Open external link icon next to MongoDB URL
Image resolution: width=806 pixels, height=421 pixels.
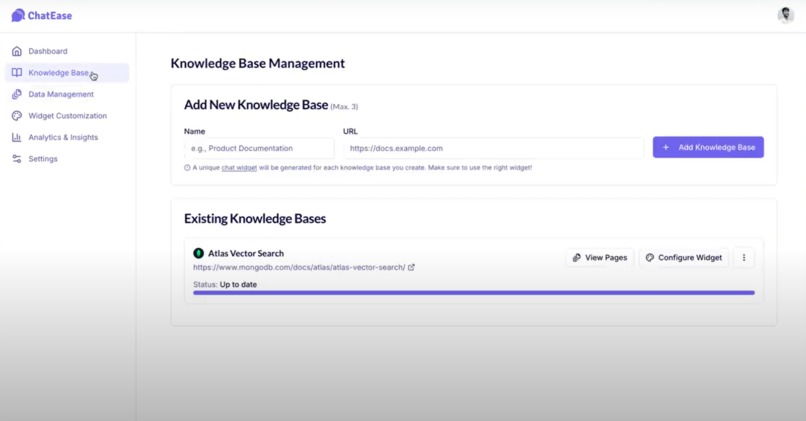tap(411, 267)
